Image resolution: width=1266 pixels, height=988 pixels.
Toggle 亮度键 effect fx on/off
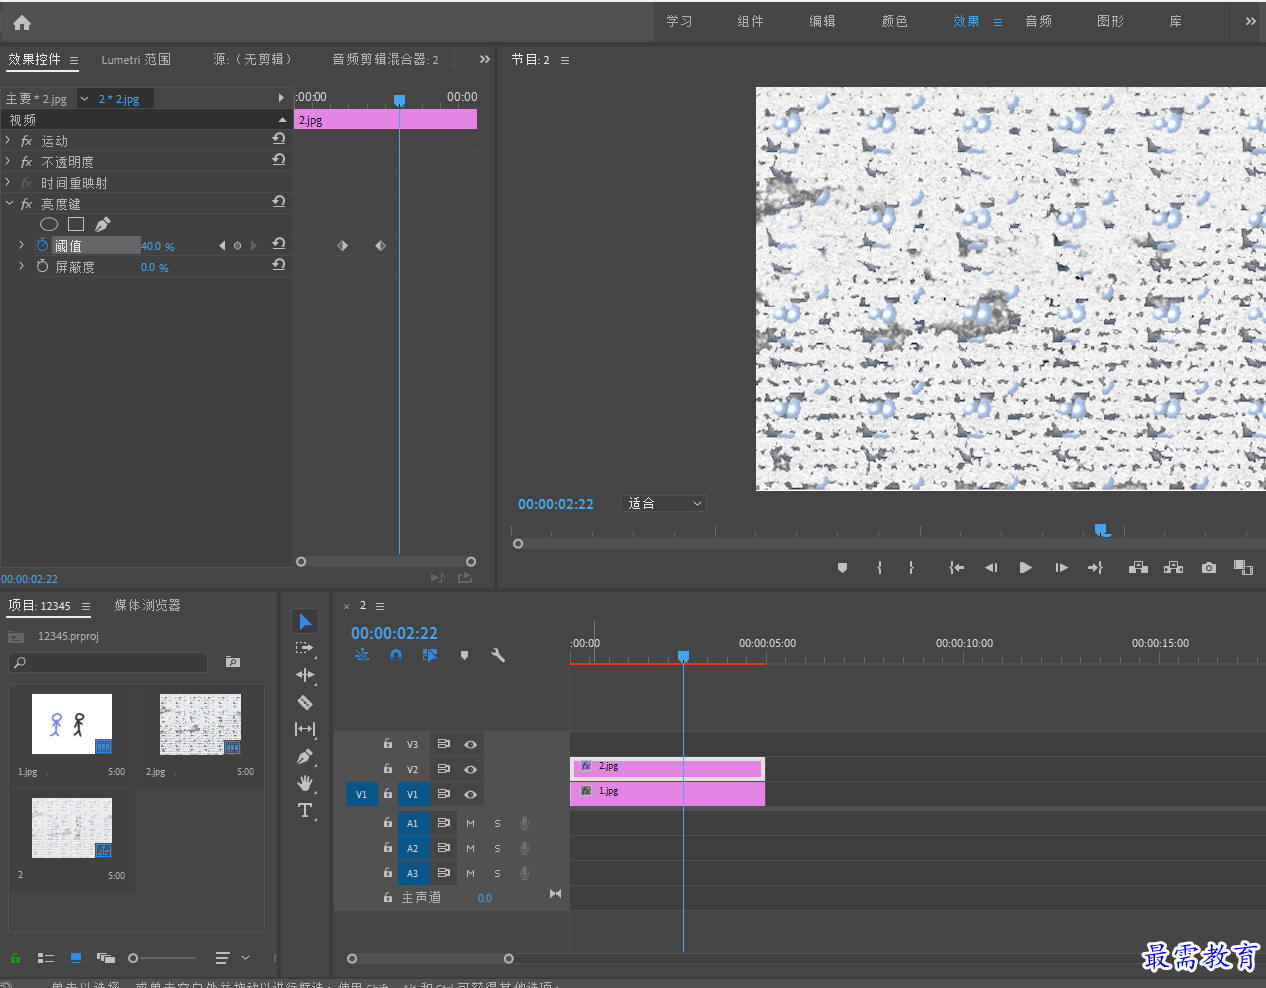click(26, 204)
